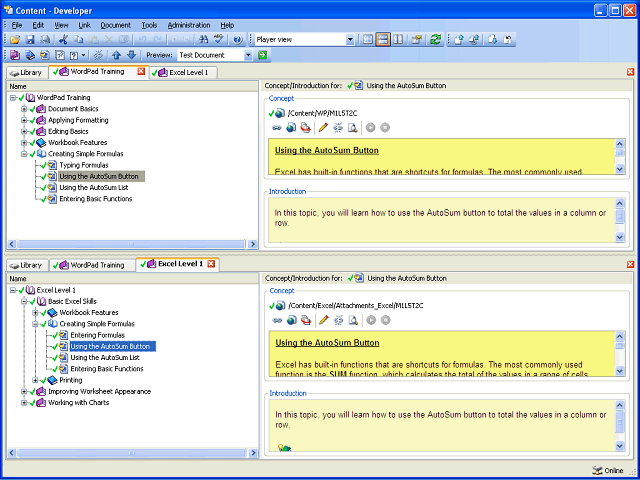This screenshot has height=480, width=640.
Task: Click the Save disk icon
Action: (30, 40)
